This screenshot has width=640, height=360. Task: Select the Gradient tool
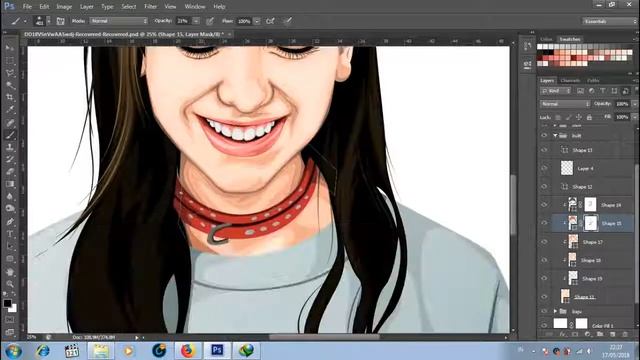[10, 184]
